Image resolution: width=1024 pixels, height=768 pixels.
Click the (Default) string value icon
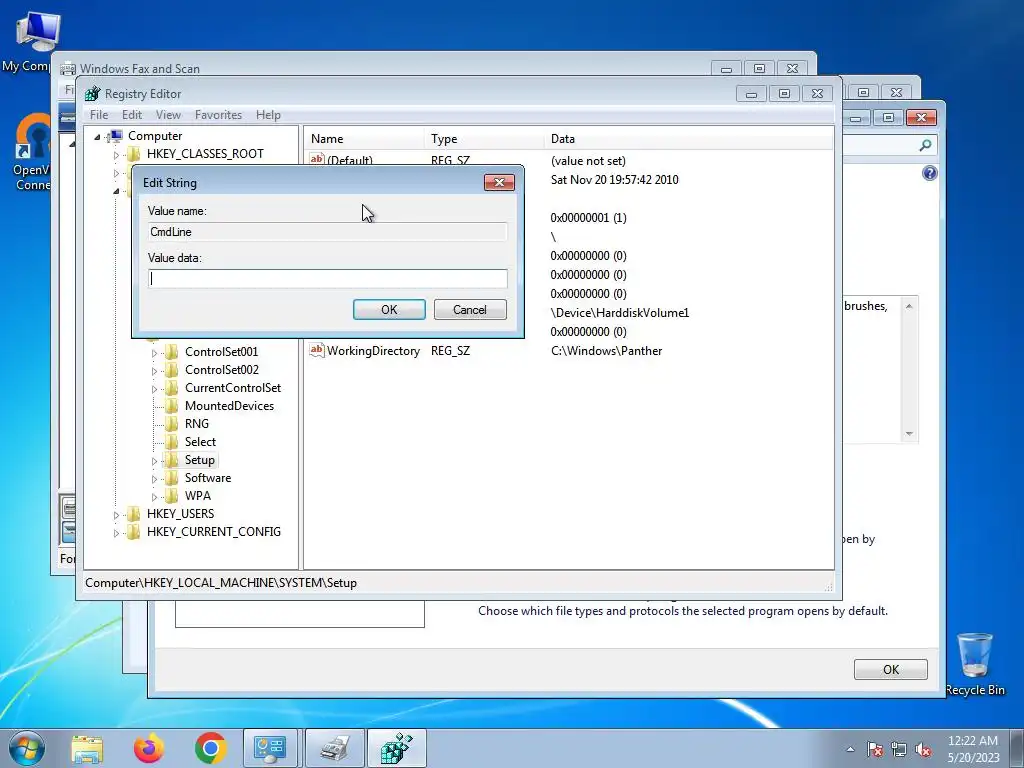tap(317, 159)
